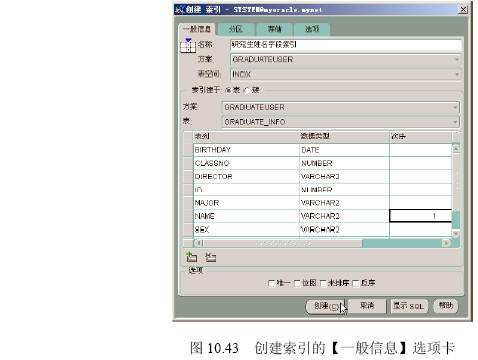Click the VARCHAR2 type cell in MAJOR row

[344, 203]
